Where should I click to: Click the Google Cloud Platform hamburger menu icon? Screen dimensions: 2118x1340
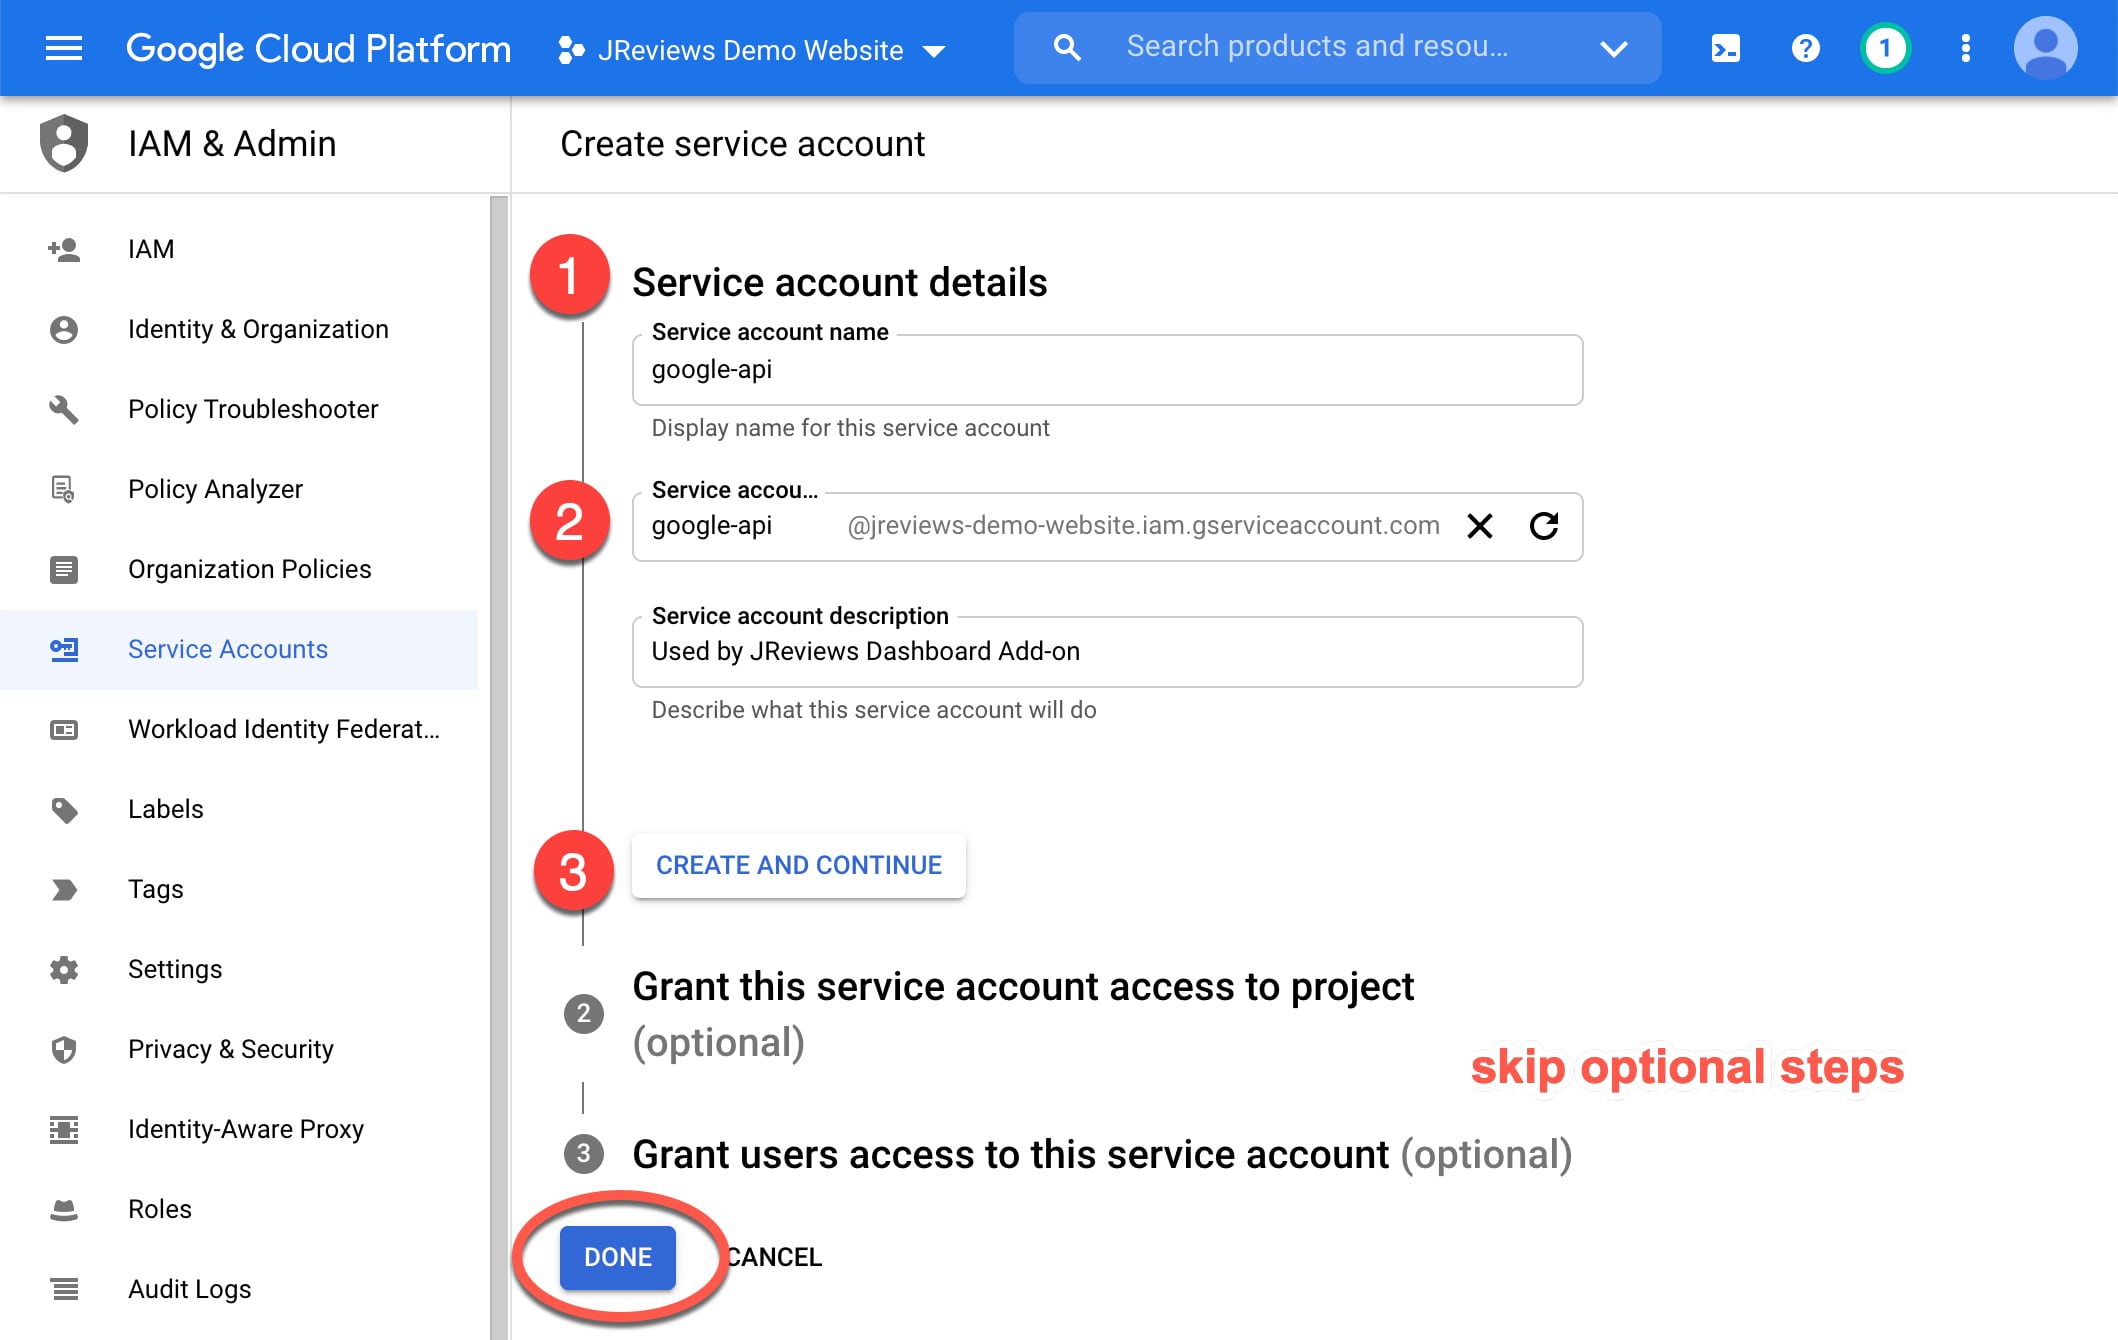click(x=63, y=45)
